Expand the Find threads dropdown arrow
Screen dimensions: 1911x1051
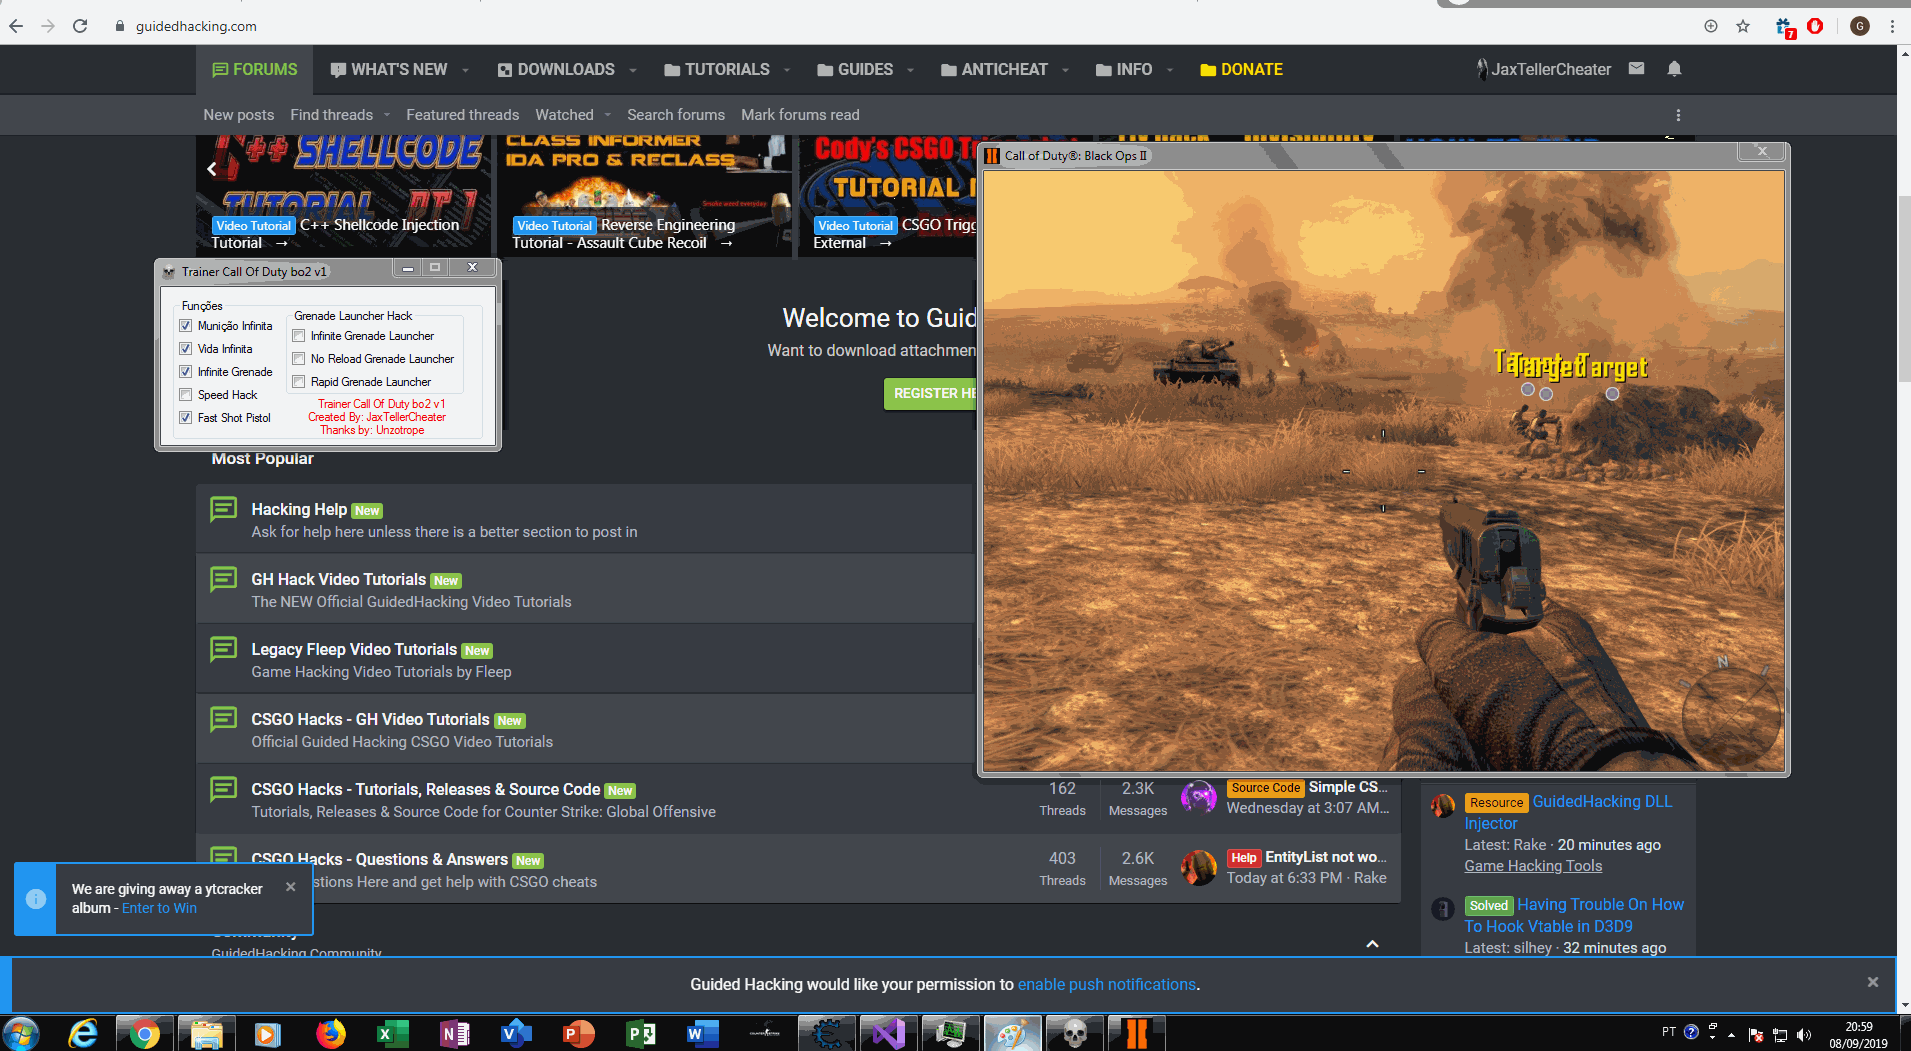(x=387, y=115)
